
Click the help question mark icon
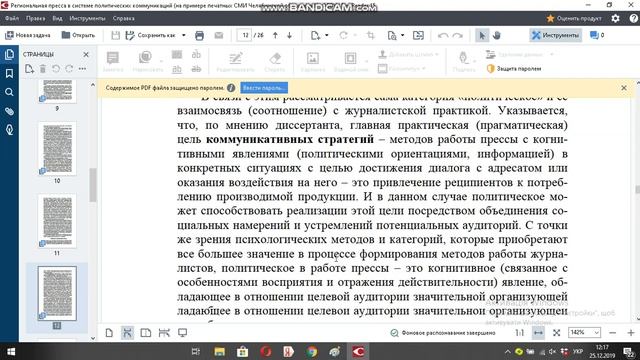point(633,18)
